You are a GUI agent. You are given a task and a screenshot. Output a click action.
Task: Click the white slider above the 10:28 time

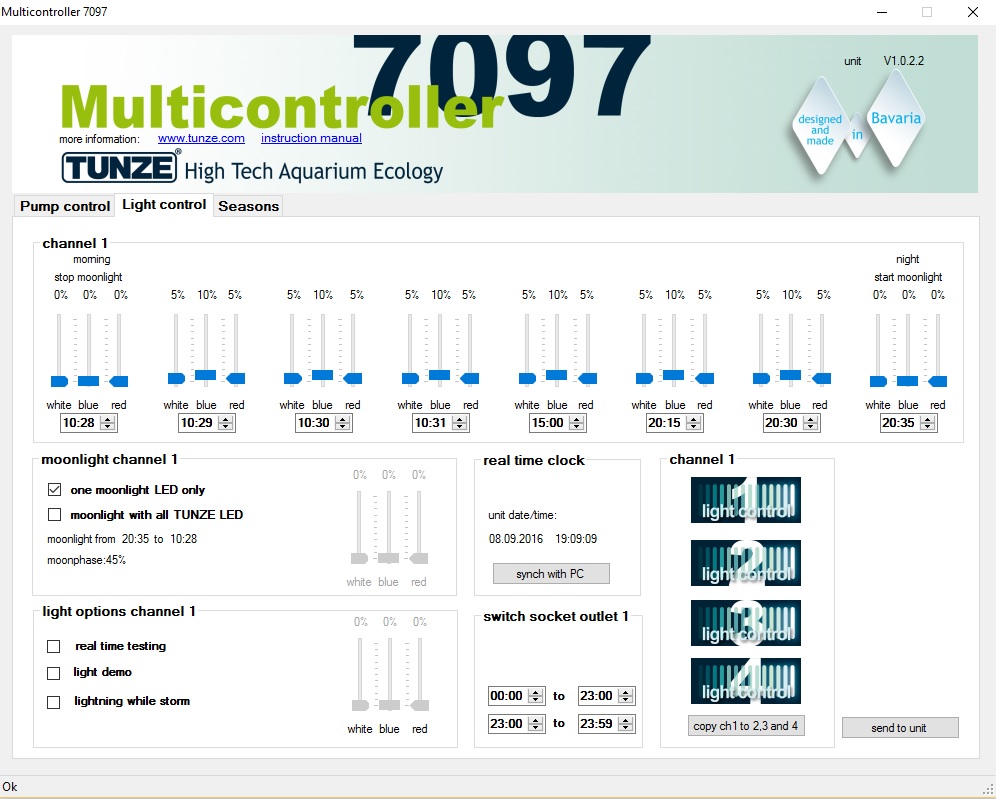[x=59, y=381]
